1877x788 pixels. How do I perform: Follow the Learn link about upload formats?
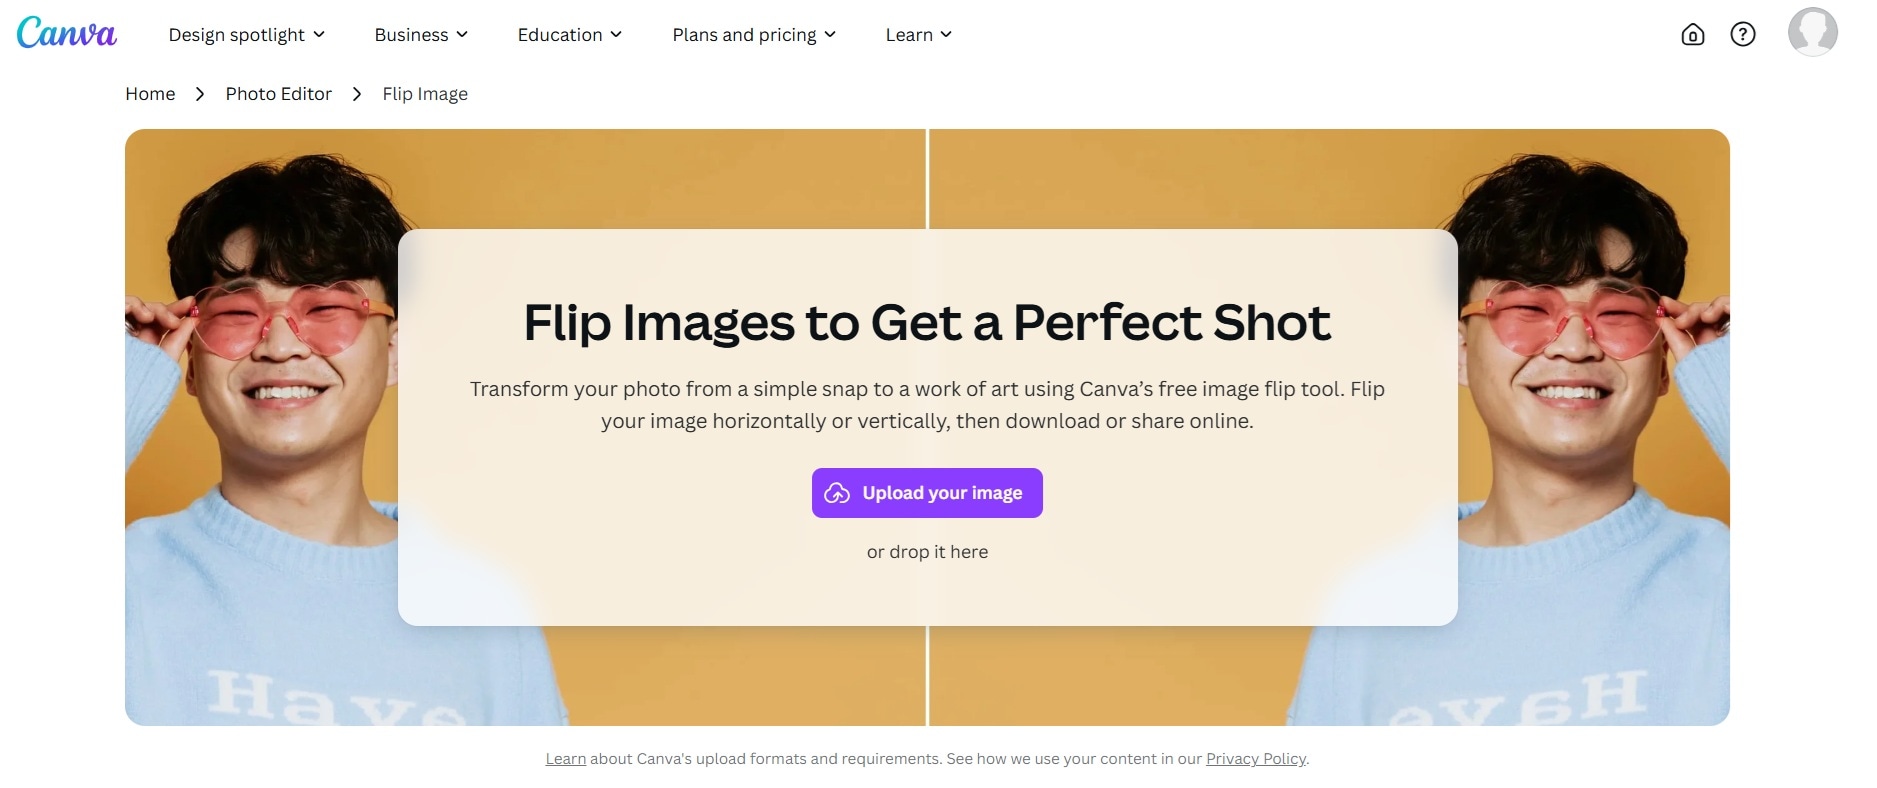click(565, 759)
